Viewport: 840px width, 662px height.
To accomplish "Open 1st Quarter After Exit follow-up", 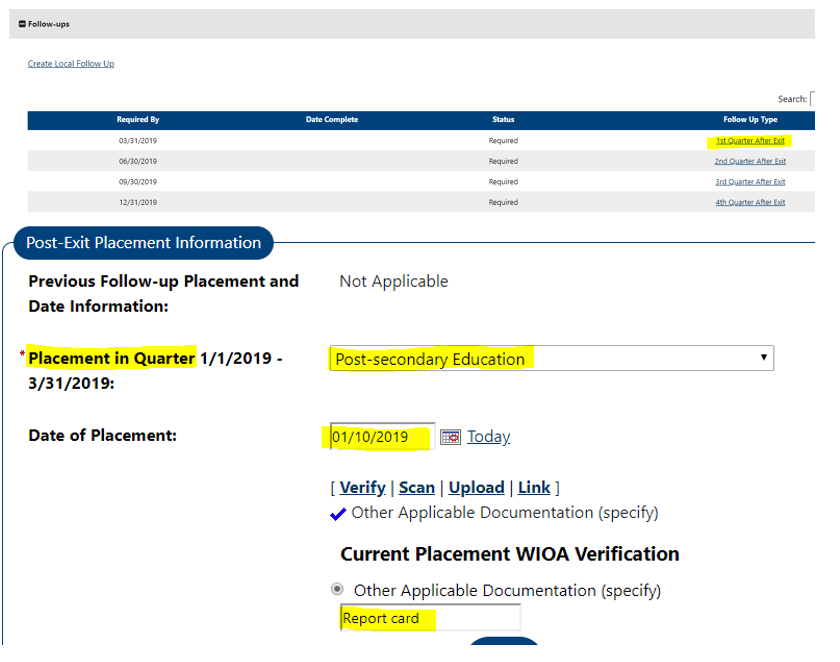I will (750, 141).
